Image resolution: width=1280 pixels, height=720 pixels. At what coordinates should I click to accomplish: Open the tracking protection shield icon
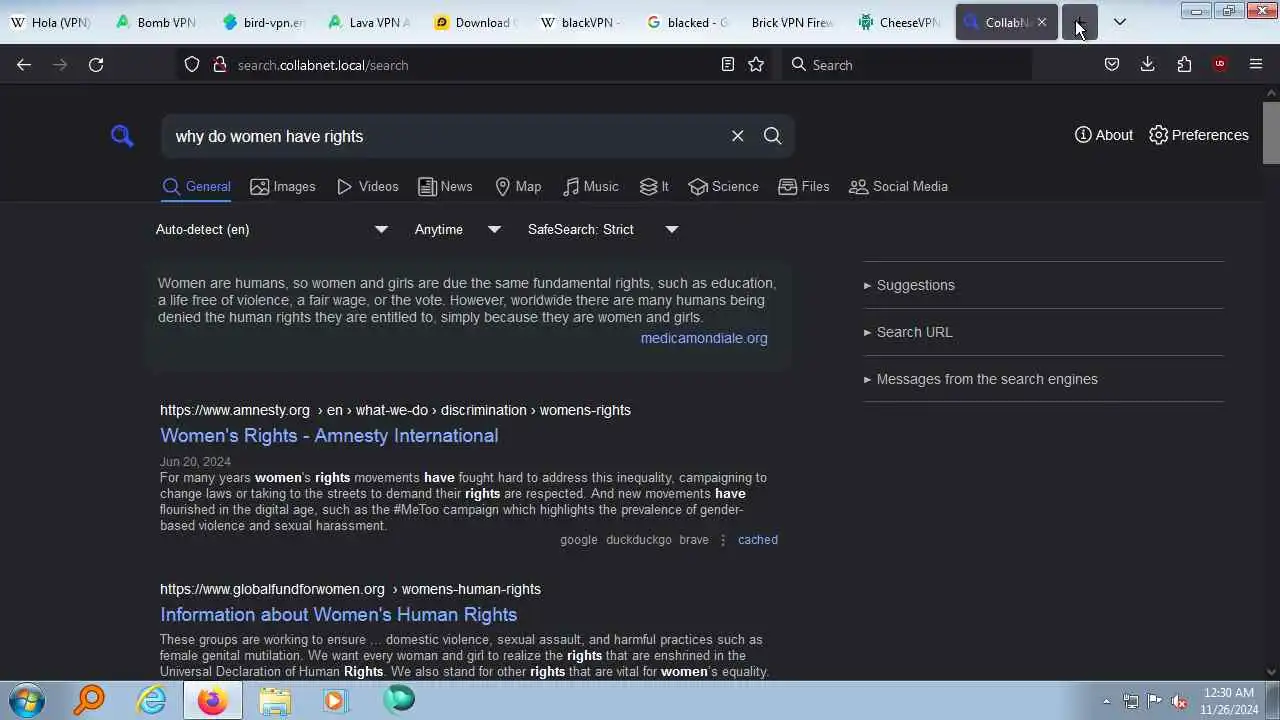click(x=192, y=64)
